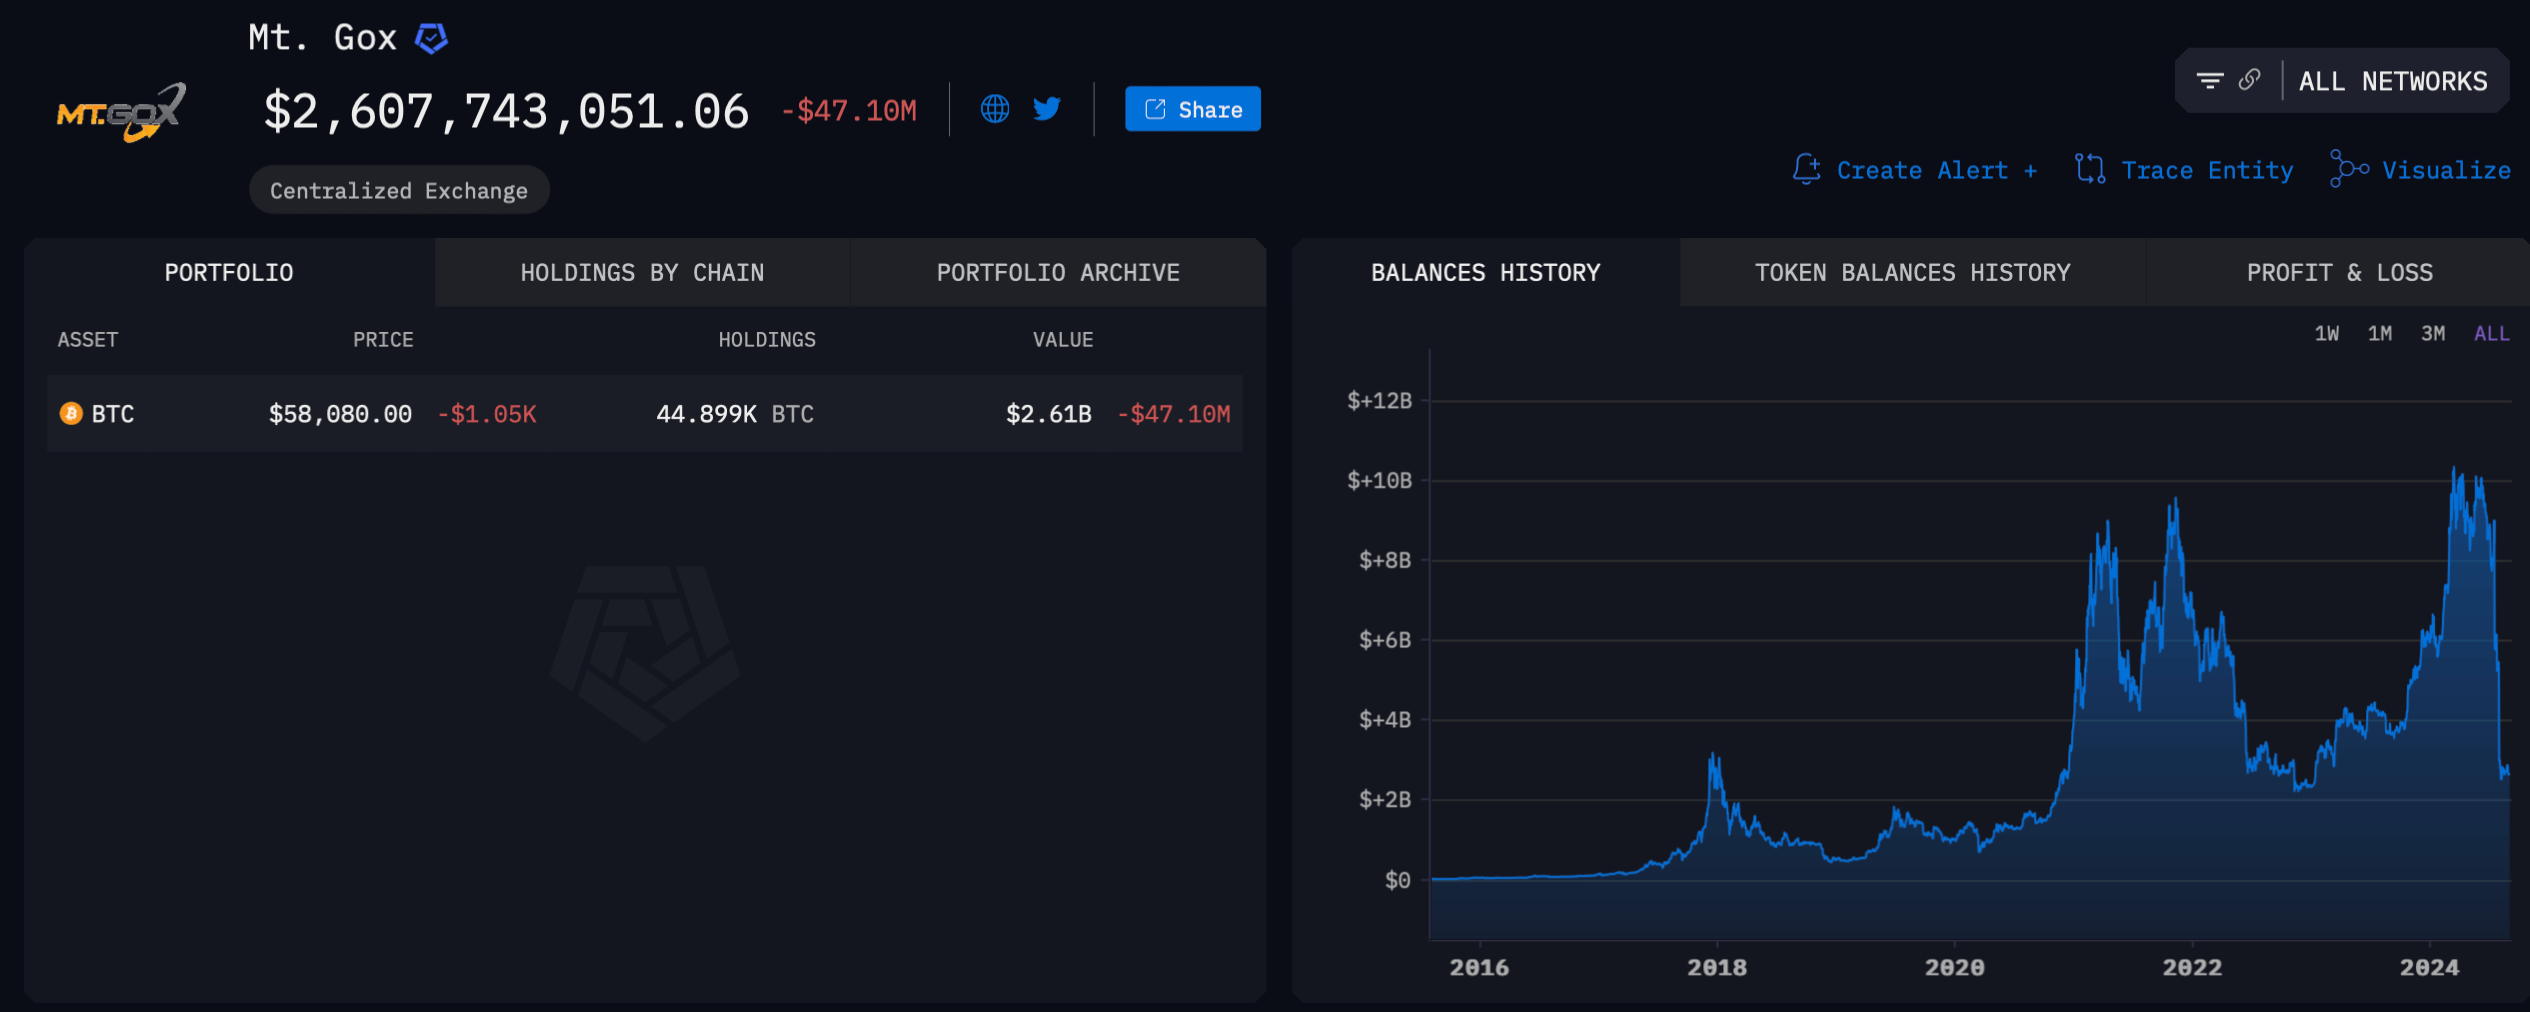
Task: Select the 1W chart time range
Action: pos(2326,334)
